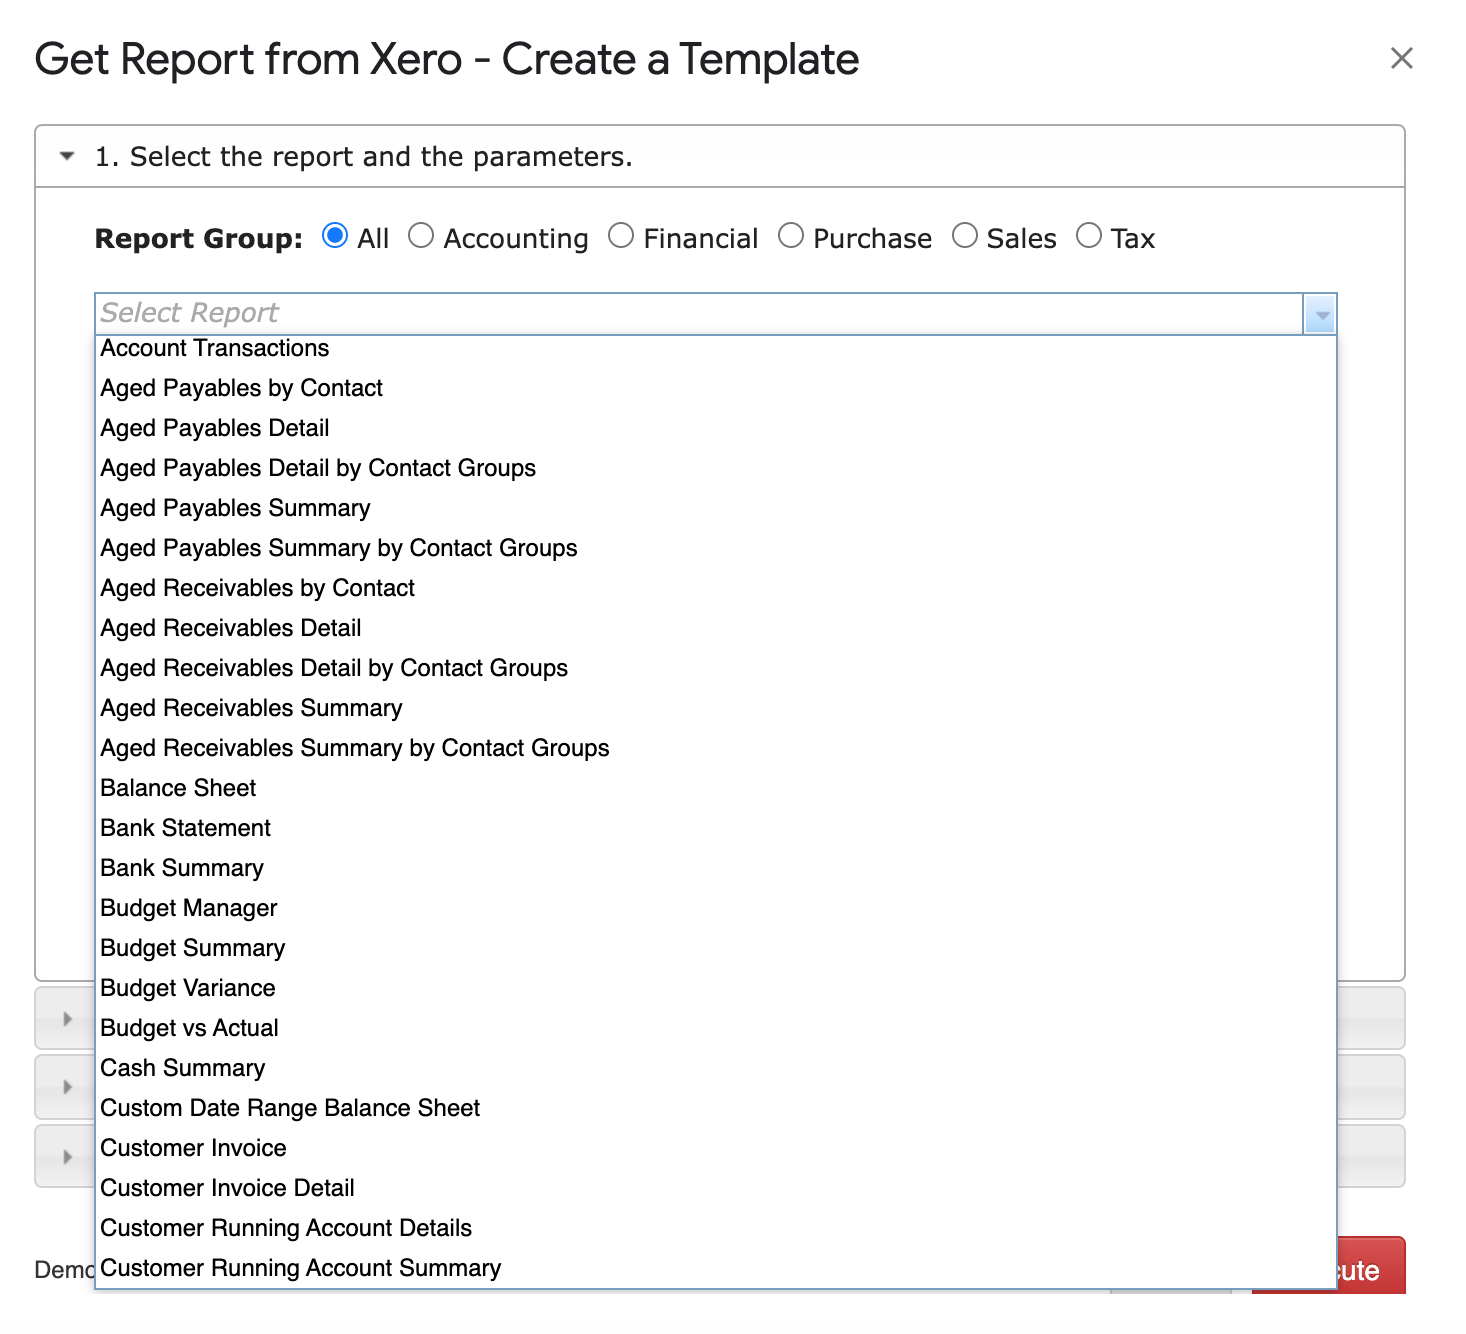1466x1334 pixels.
Task: Choose Aged Receivables Summary report
Action: 716,708
